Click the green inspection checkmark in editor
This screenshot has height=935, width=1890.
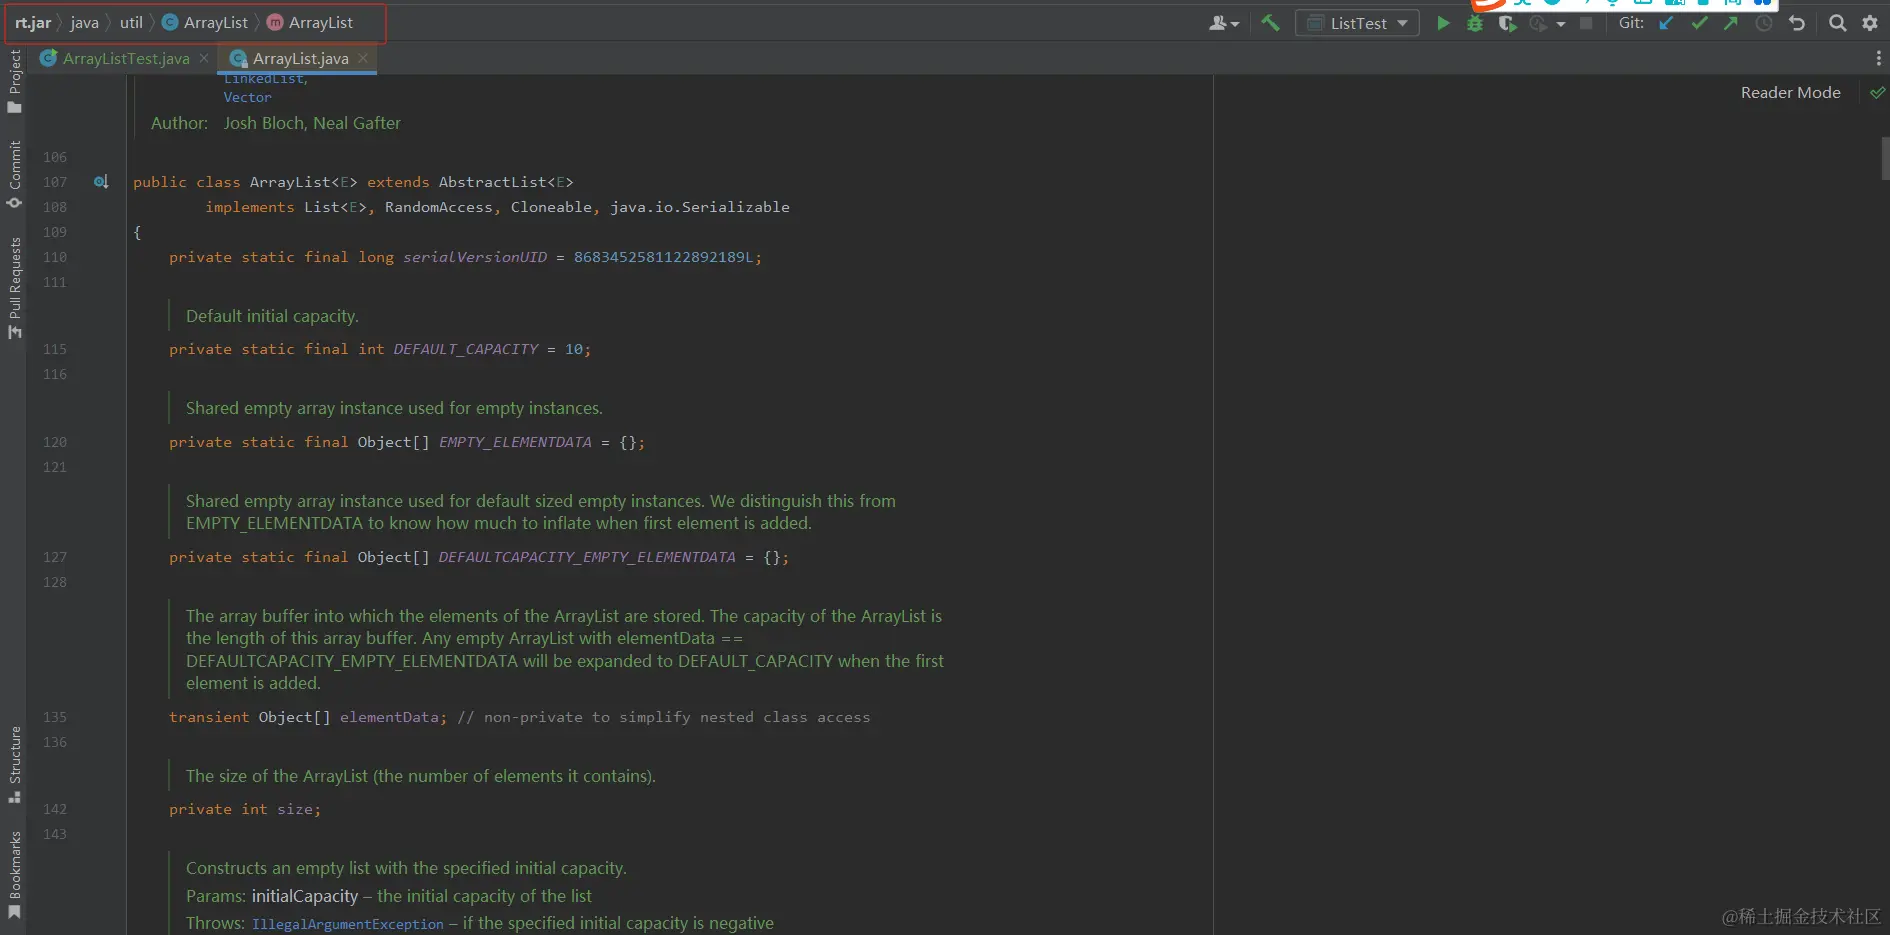tap(1878, 92)
